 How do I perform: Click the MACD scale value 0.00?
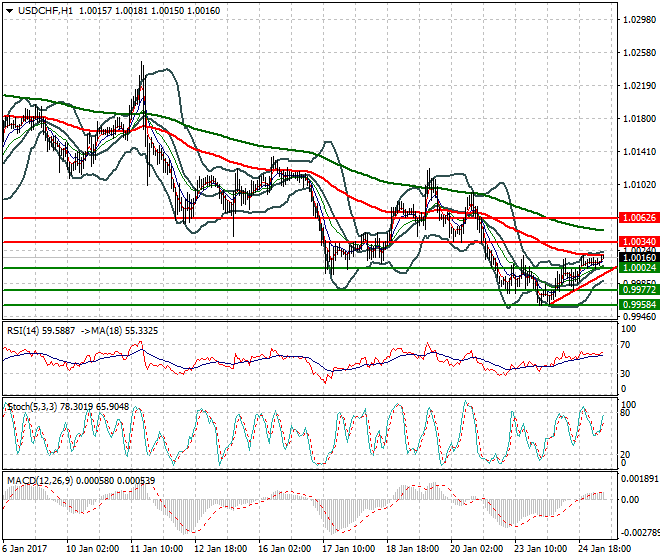631,500
